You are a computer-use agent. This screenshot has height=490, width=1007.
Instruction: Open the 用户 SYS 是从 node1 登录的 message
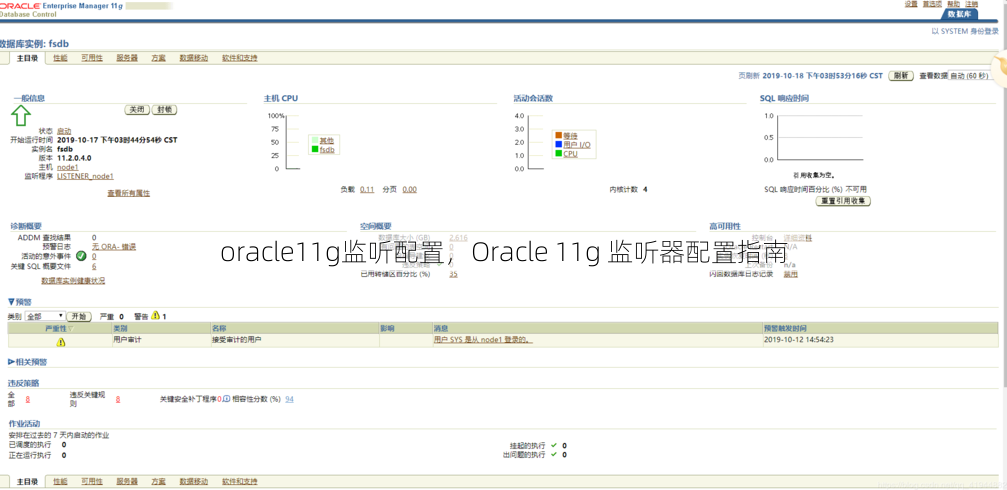[484, 340]
